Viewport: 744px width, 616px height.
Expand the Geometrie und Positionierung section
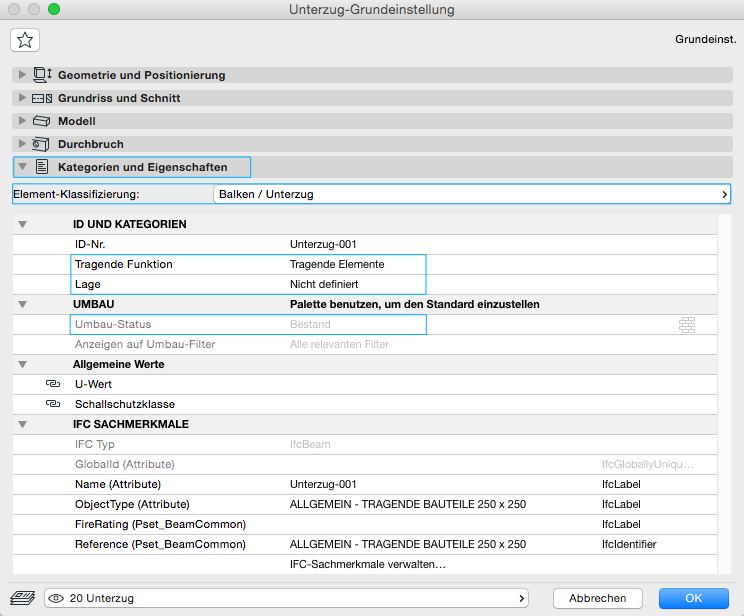(23, 75)
